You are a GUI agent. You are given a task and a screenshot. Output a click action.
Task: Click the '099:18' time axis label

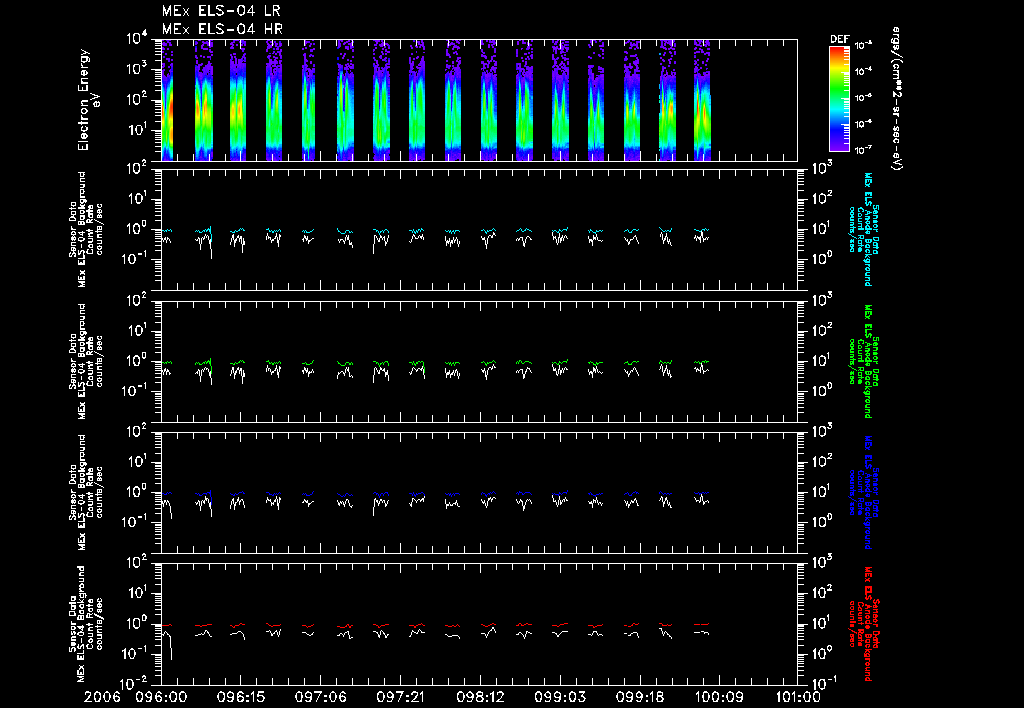coord(639,698)
